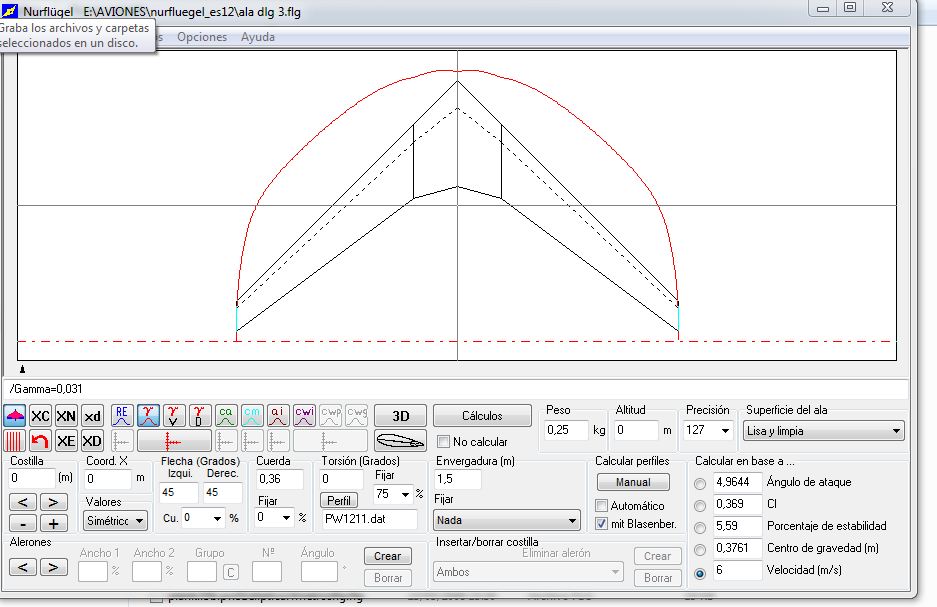Toggle the cm moment coefficient curve icon
Image resolution: width=937 pixels, height=607 pixels.
point(252,416)
